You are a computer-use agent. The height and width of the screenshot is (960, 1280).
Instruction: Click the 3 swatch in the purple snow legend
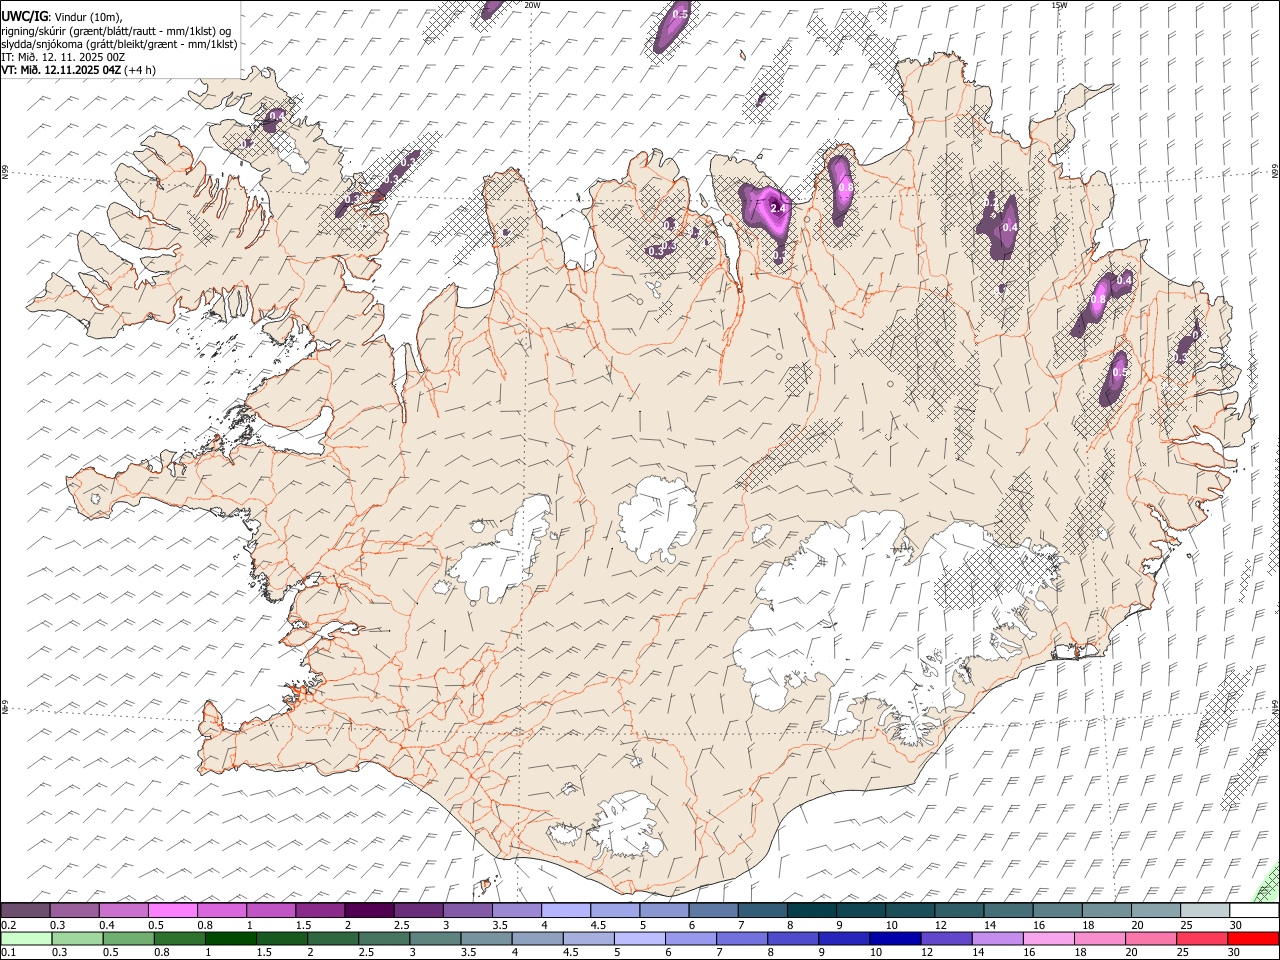(466, 911)
